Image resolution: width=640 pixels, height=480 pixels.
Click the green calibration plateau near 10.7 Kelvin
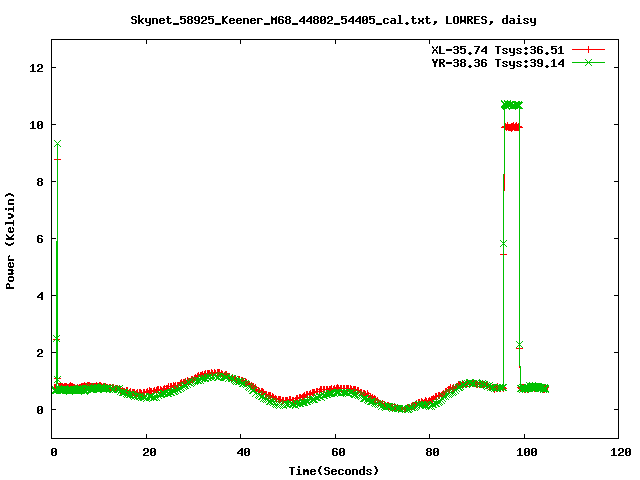tap(512, 105)
